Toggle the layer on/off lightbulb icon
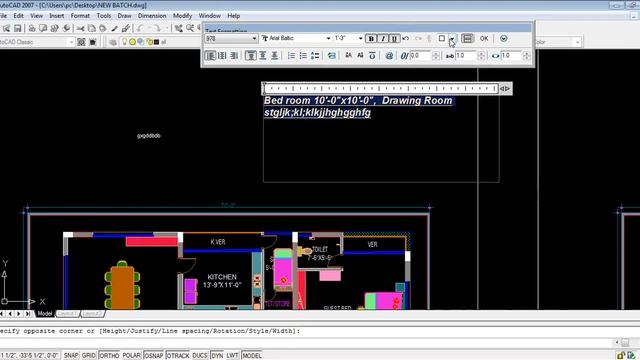This screenshot has height=360, width=640. pos(124,42)
